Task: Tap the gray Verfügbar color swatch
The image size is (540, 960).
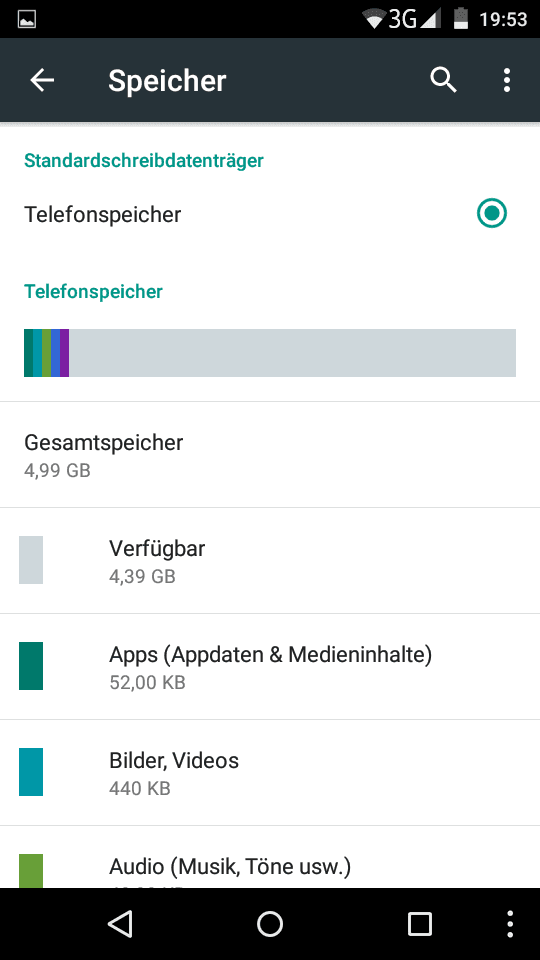Action: (31, 560)
